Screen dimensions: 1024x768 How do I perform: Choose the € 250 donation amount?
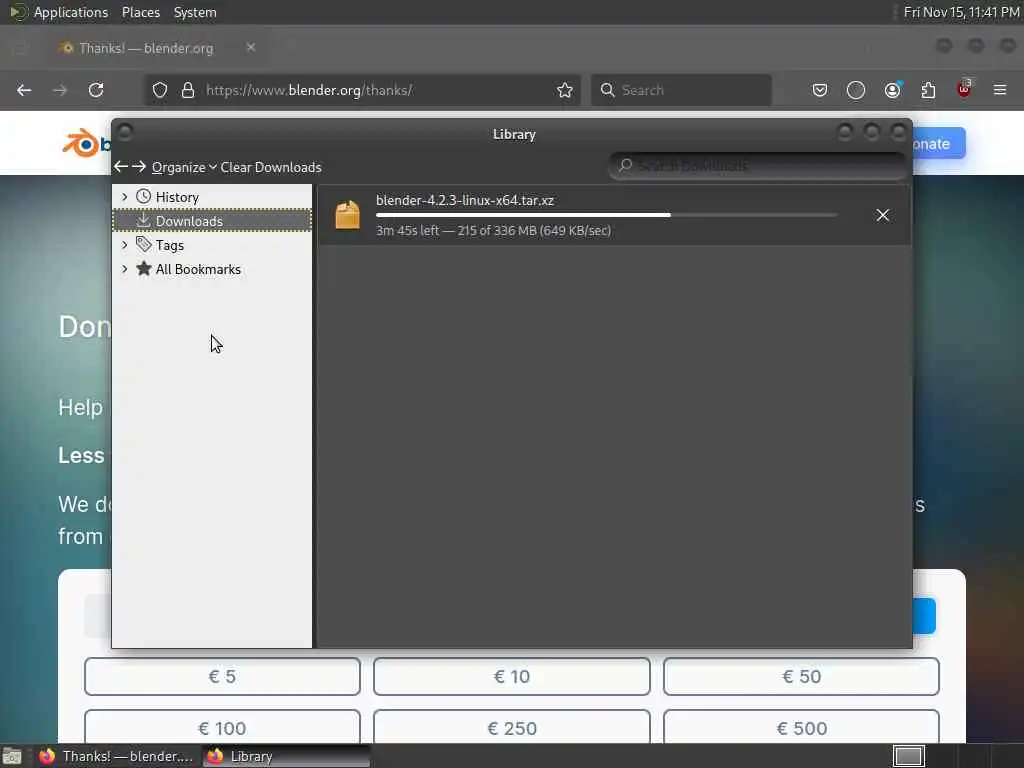point(511,727)
